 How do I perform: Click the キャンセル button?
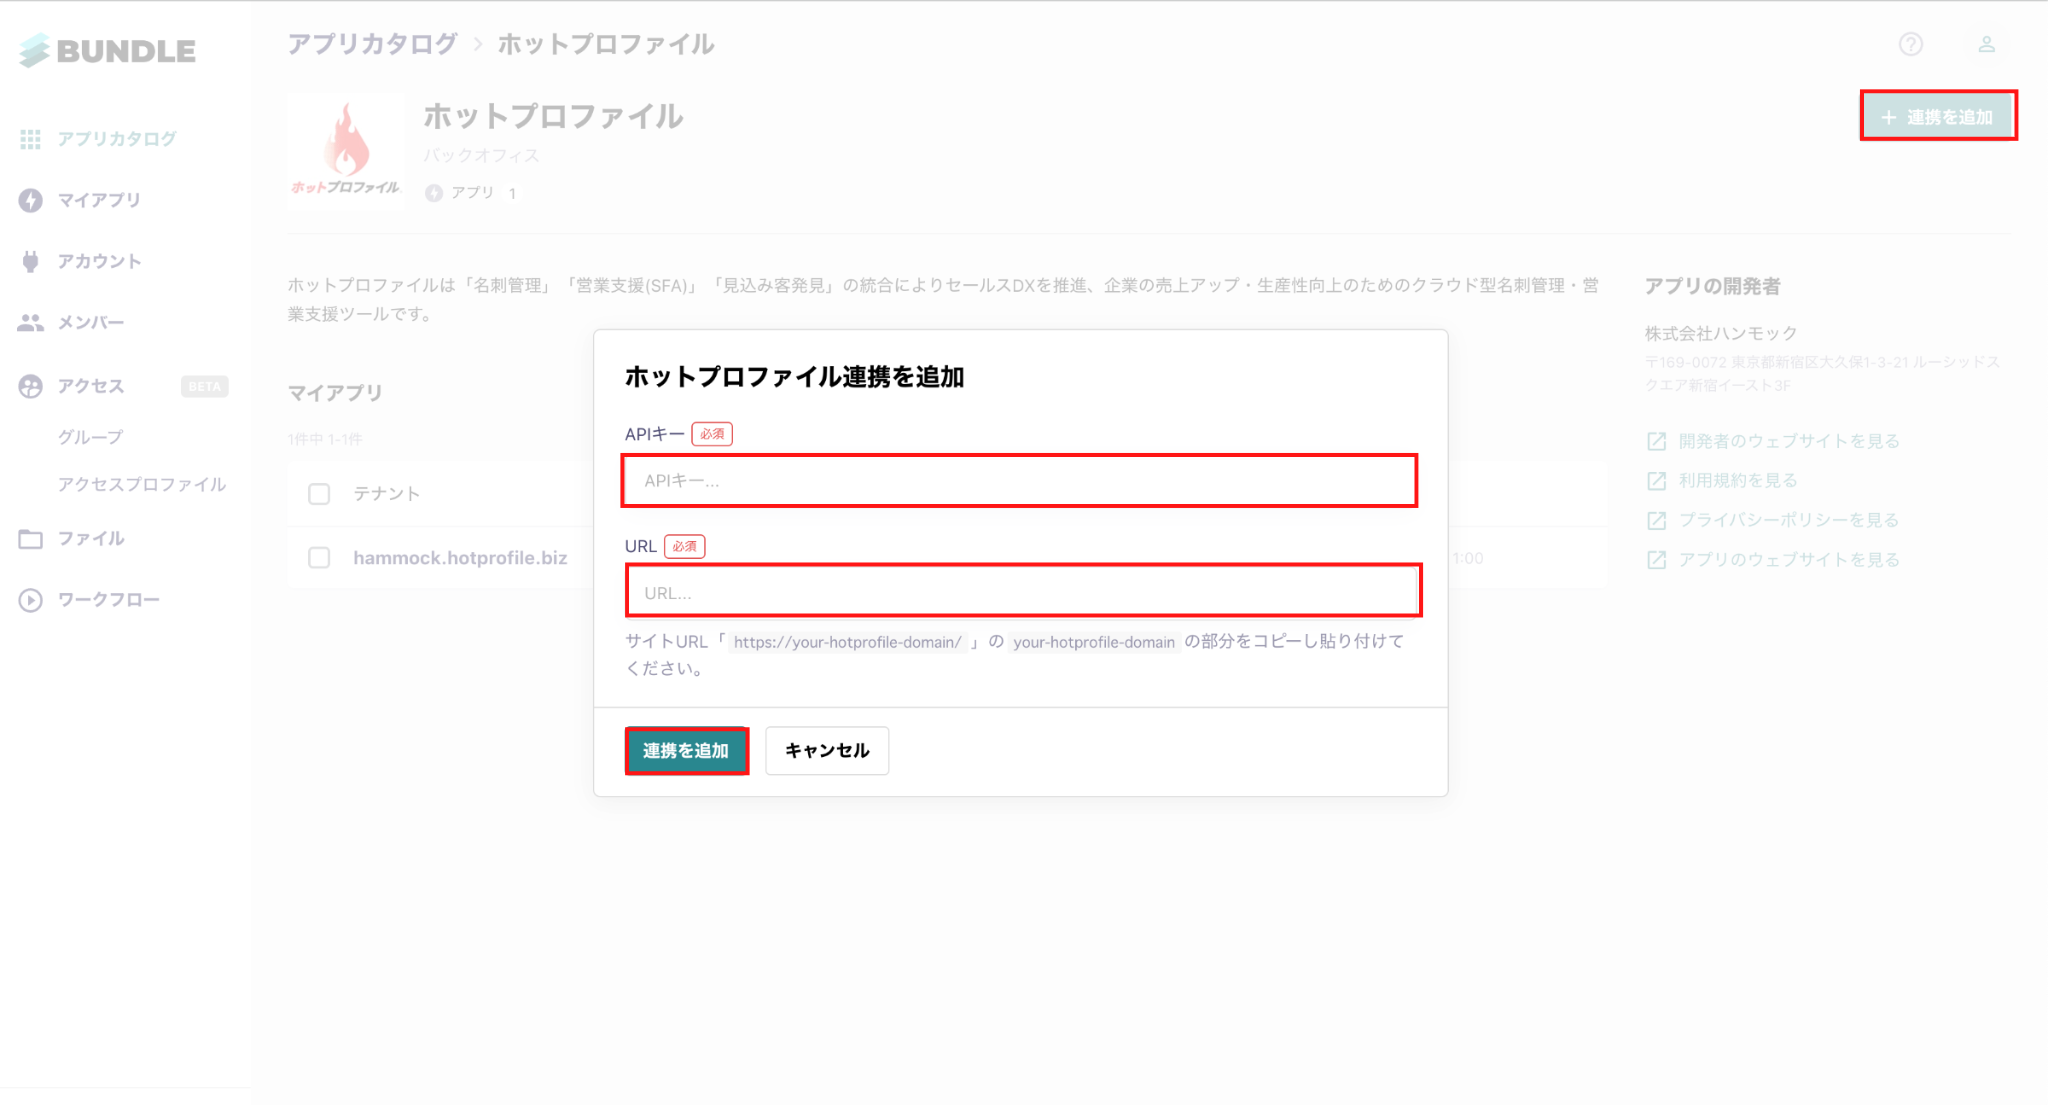(827, 751)
